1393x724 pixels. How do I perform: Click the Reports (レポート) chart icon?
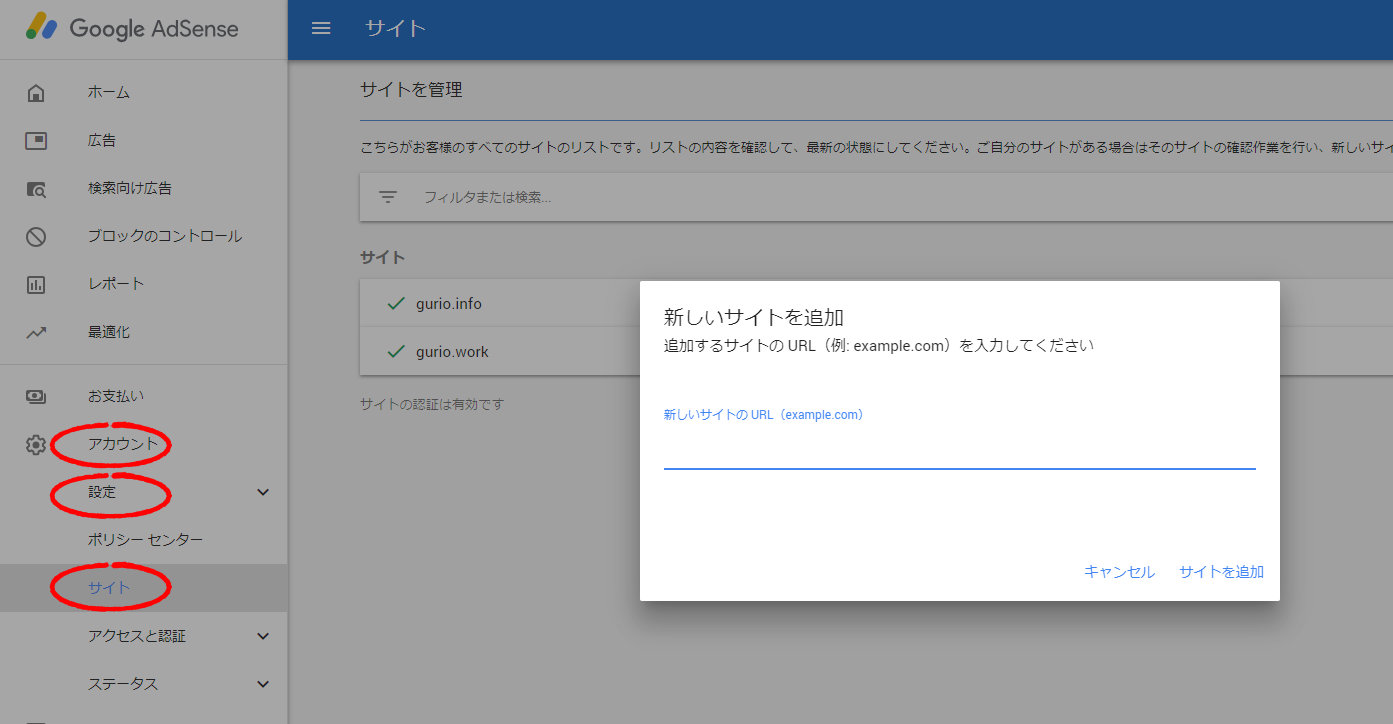point(36,285)
